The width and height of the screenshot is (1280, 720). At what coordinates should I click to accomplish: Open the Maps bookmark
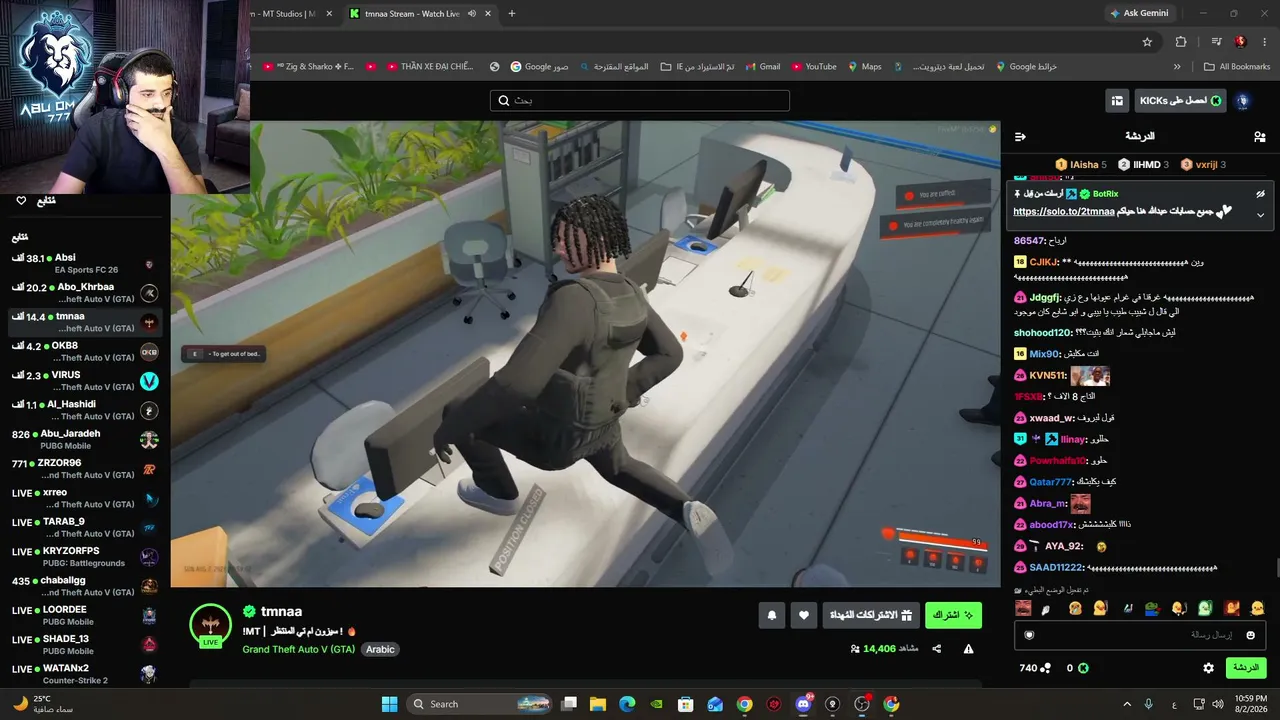pyautogui.click(x=864, y=67)
